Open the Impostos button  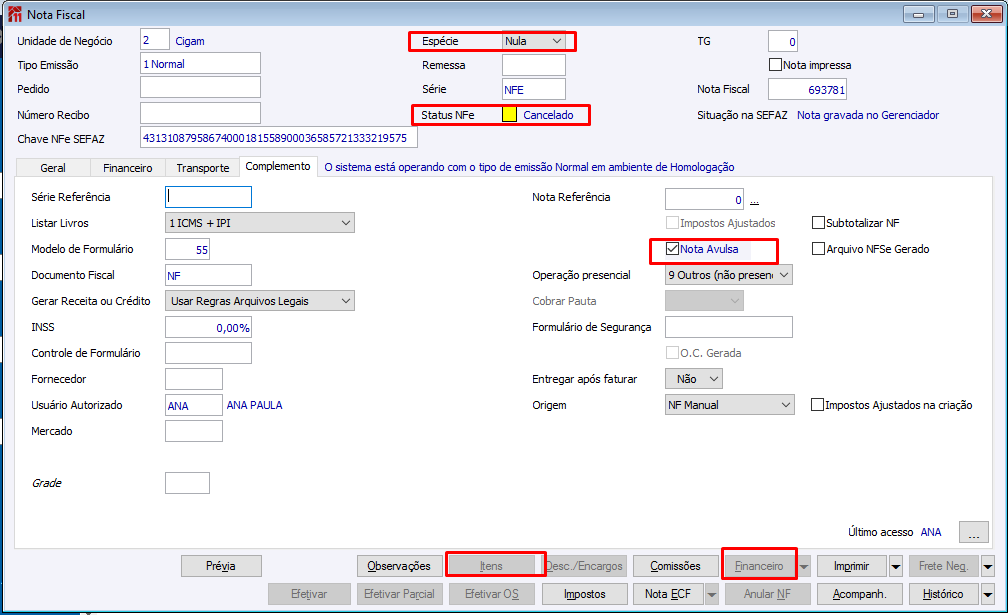pyautogui.click(x=584, y=594)
